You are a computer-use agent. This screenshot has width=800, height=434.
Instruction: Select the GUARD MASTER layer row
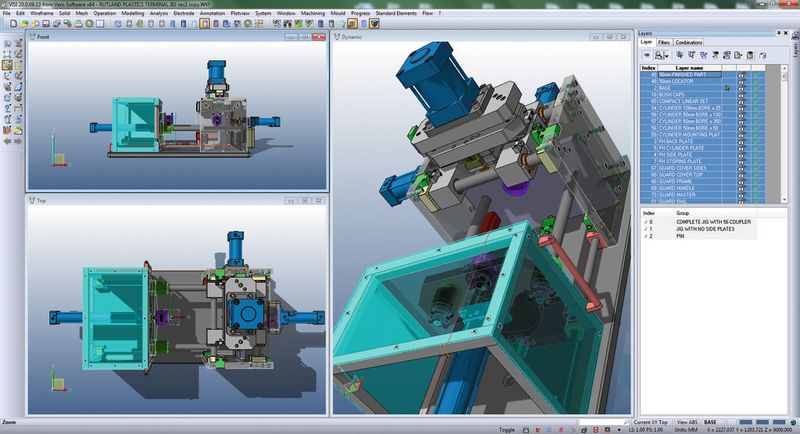coord(703,194)
